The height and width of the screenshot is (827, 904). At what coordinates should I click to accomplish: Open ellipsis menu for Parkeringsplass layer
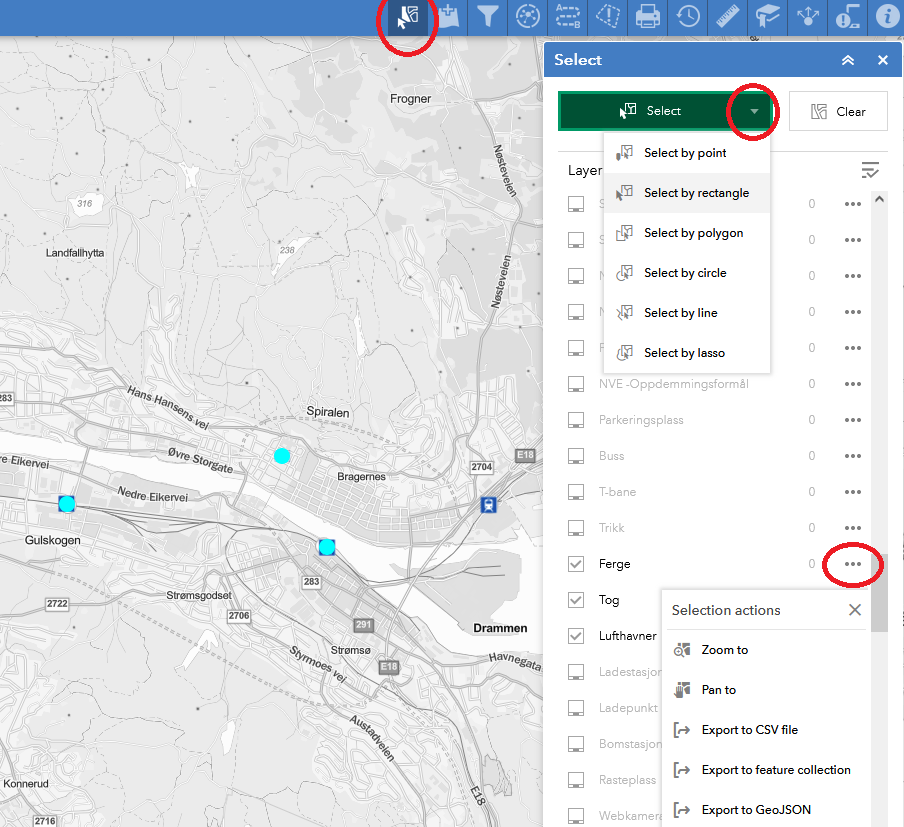tap(853, 420)
